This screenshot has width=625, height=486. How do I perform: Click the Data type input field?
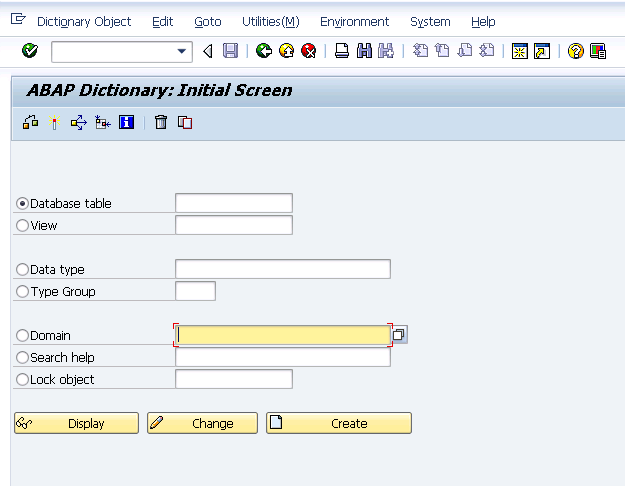(283, 269)
